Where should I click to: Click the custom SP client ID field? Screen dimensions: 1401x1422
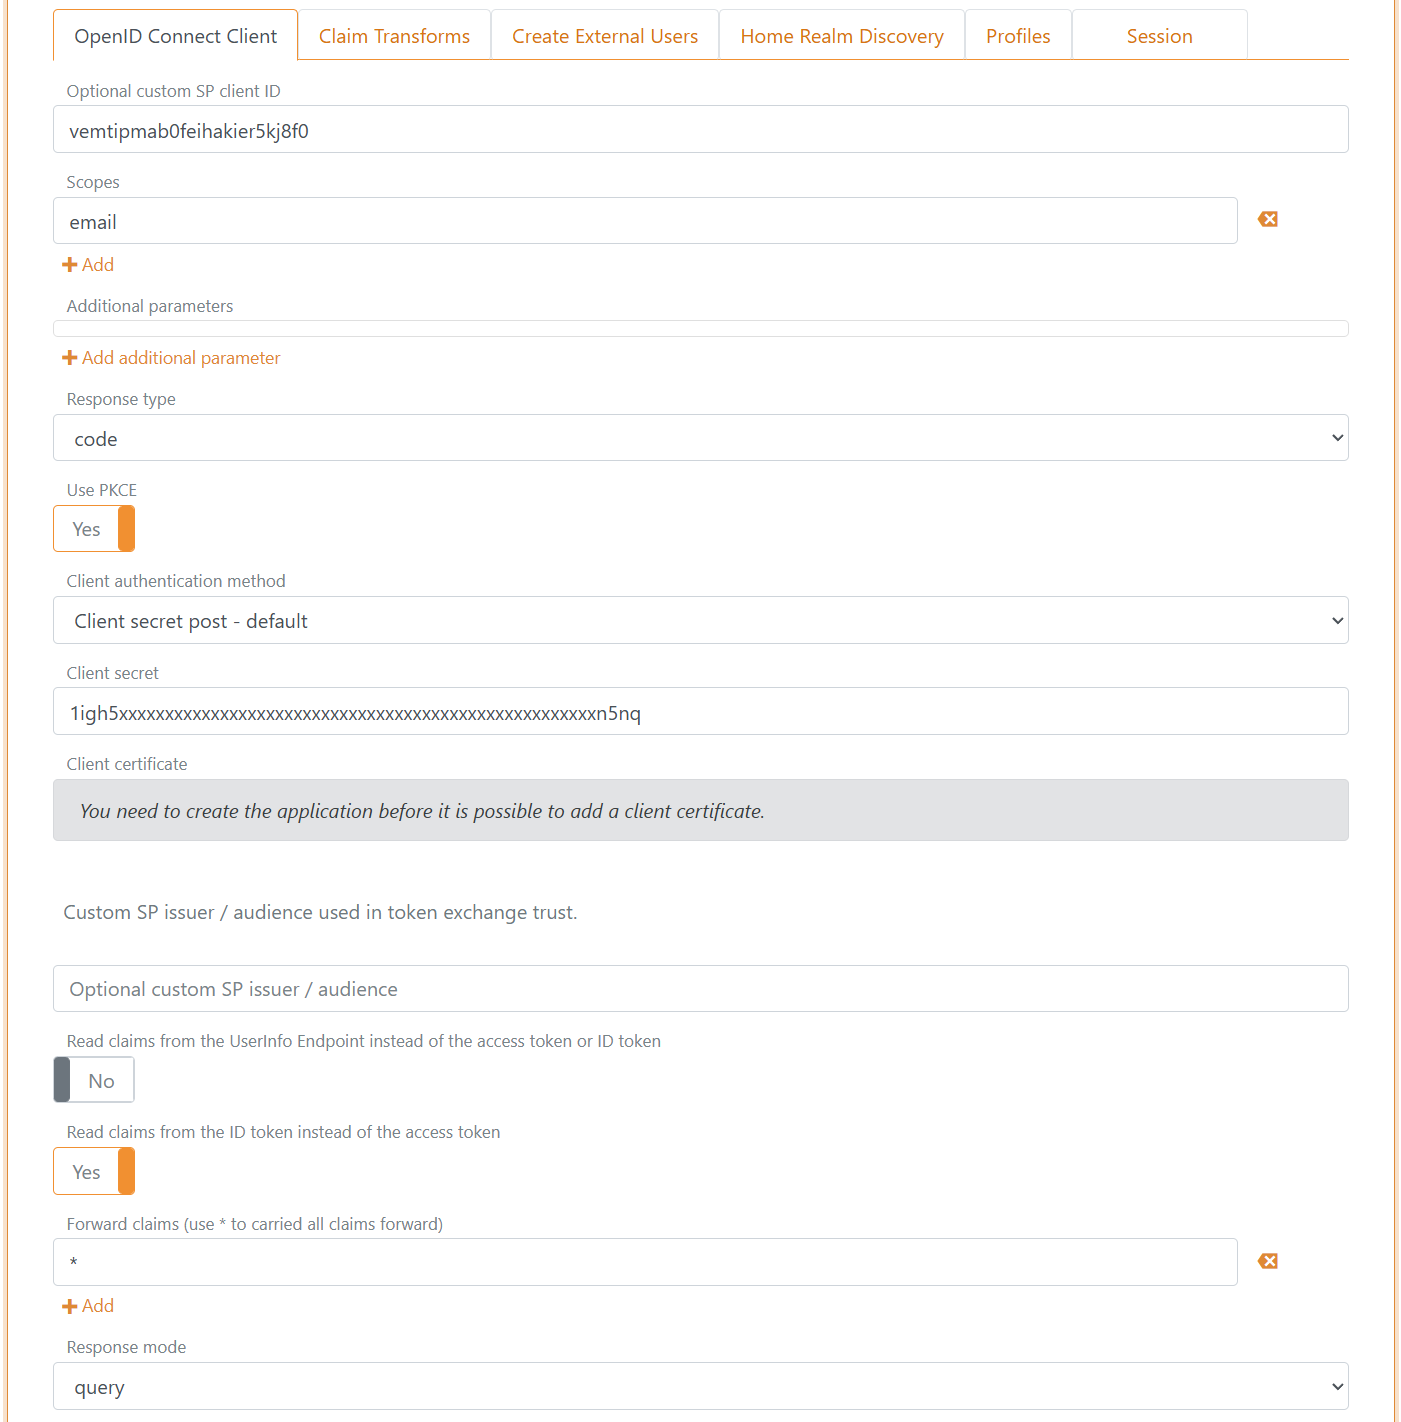pos(701,129)
